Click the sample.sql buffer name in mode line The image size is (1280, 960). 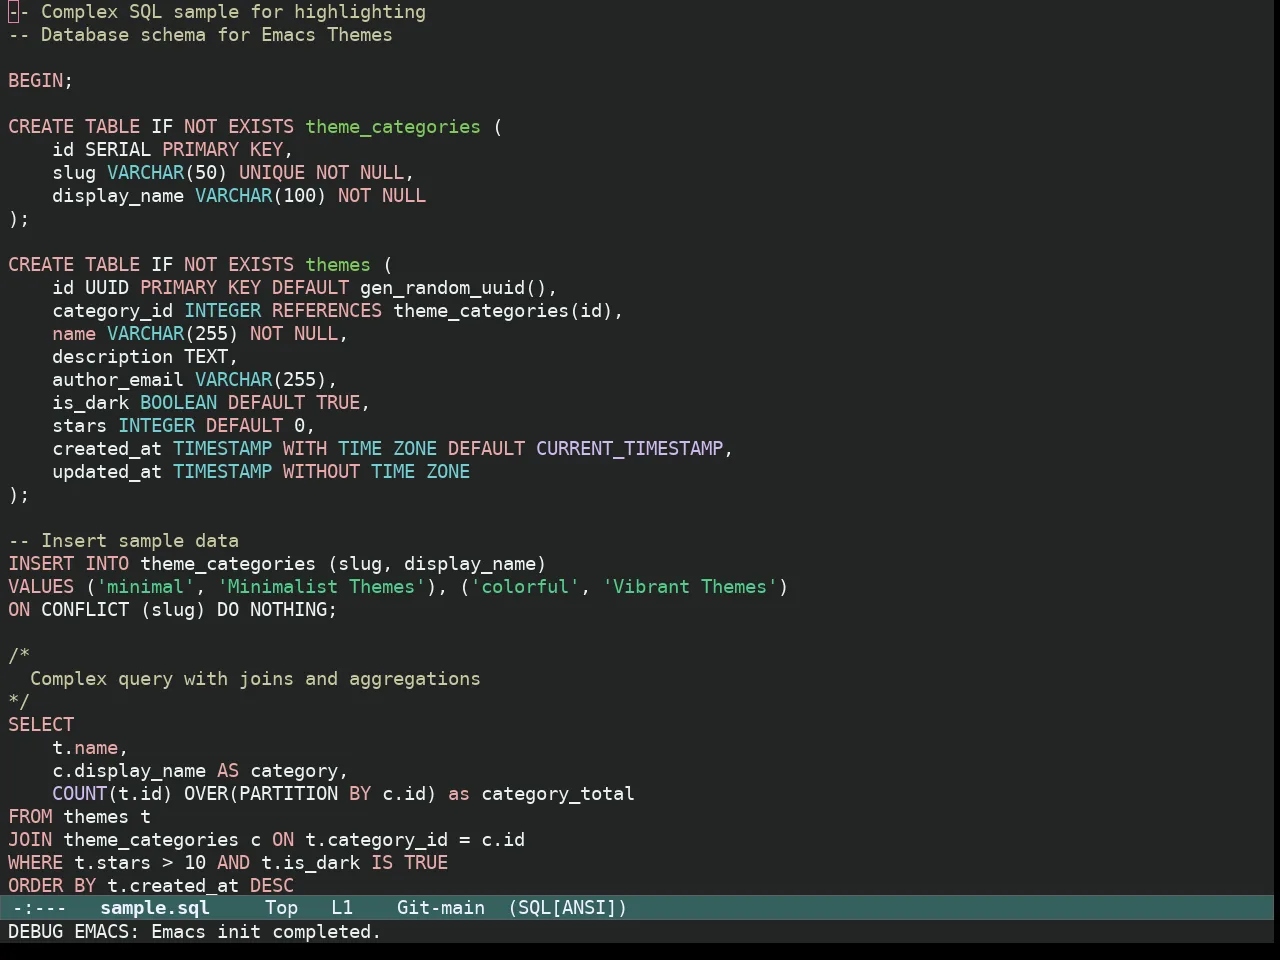pos(155,908)
